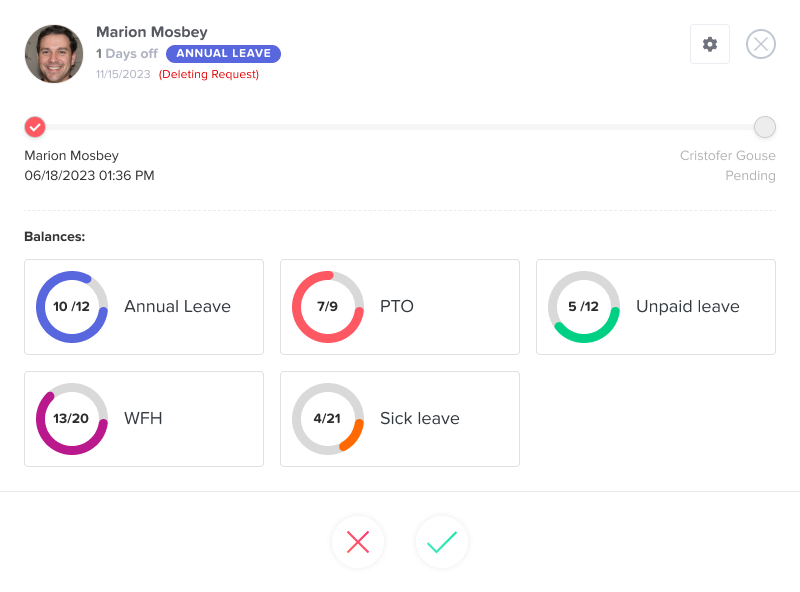Click Marion Mosbey's profile photo

(x=54, y=54)
